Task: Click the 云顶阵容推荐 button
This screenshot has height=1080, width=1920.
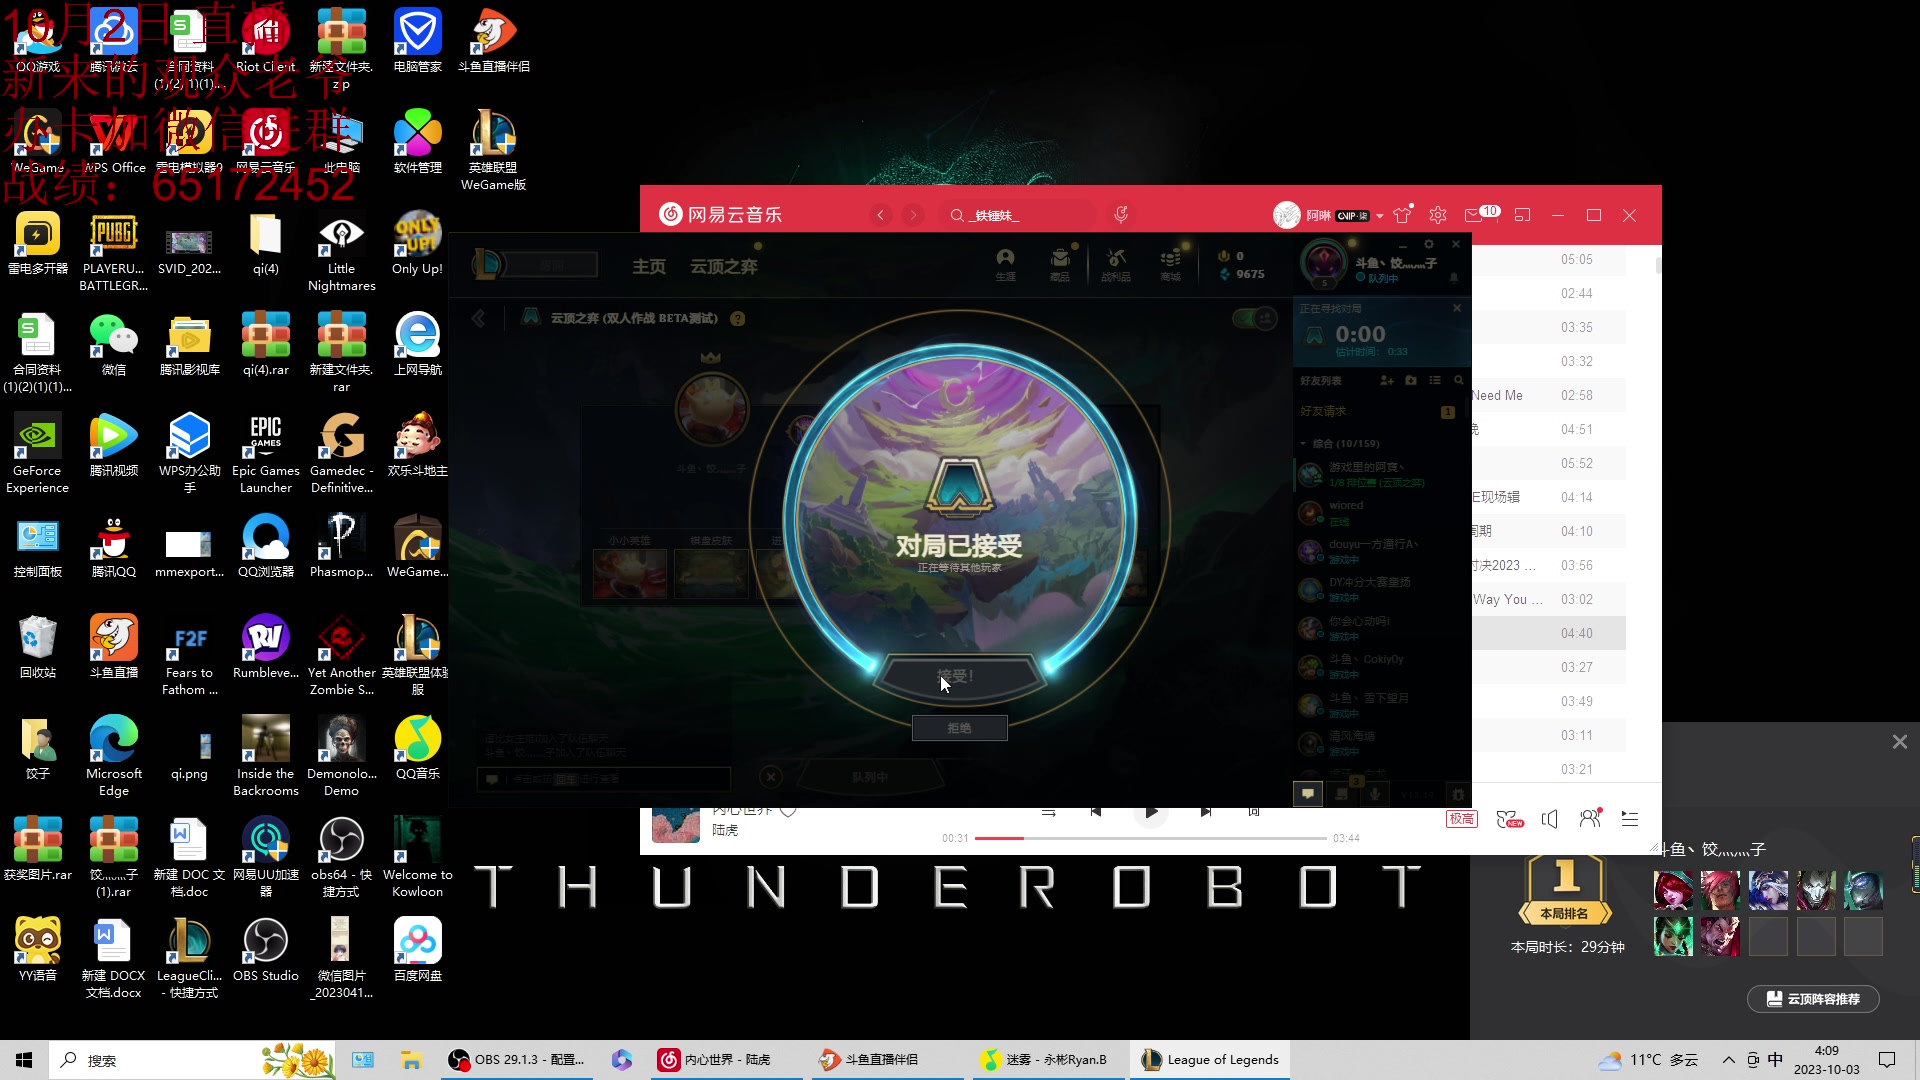Action: (x=1813, y=999)
